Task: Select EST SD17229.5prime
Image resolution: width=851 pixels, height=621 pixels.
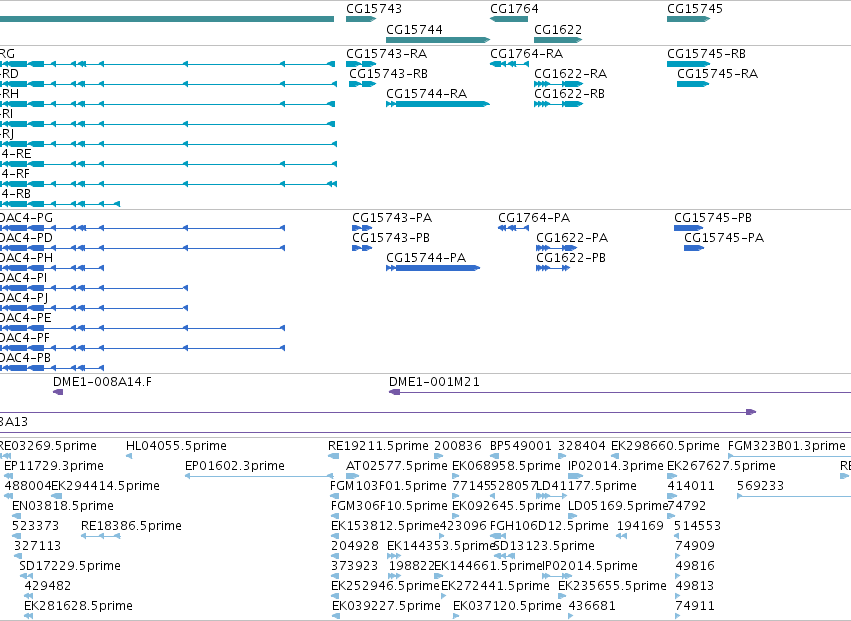Action: tap(69, 567)
